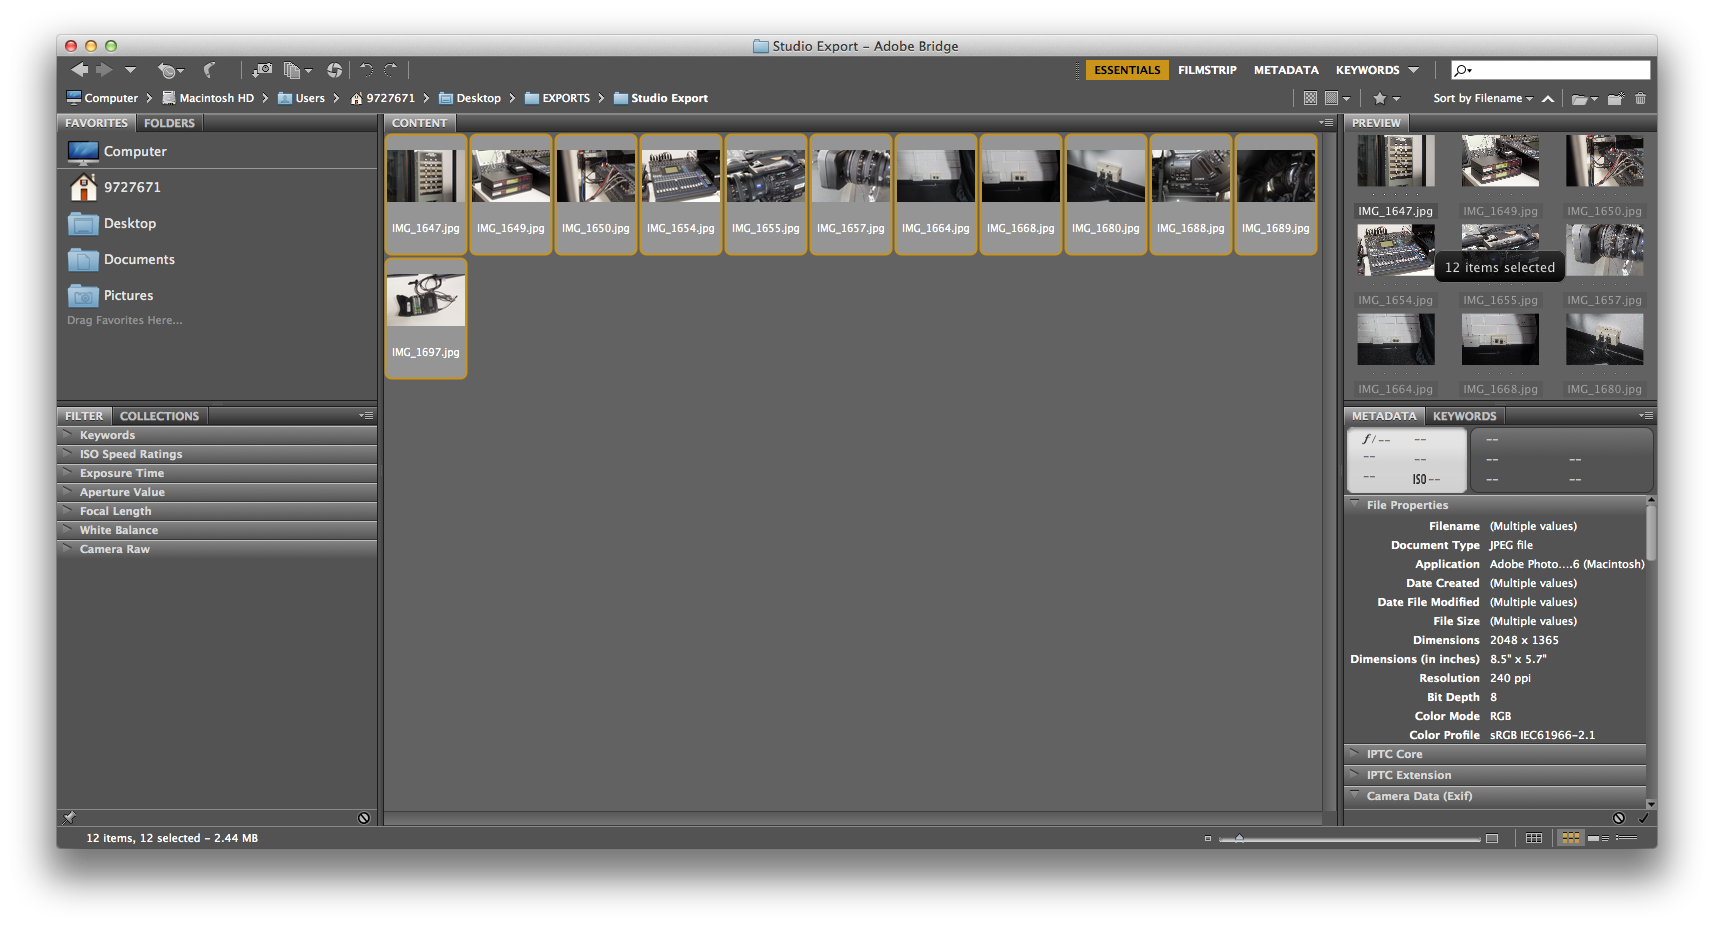Click the boomerang return to application icon
This screenshot has width=1714, height=927.
pos(209,70)
